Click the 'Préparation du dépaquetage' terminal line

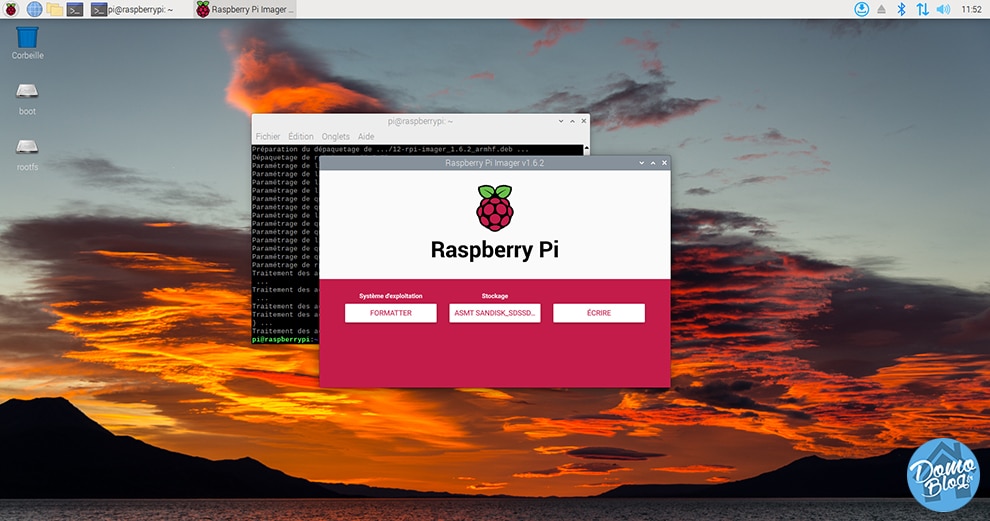(390, 150)
